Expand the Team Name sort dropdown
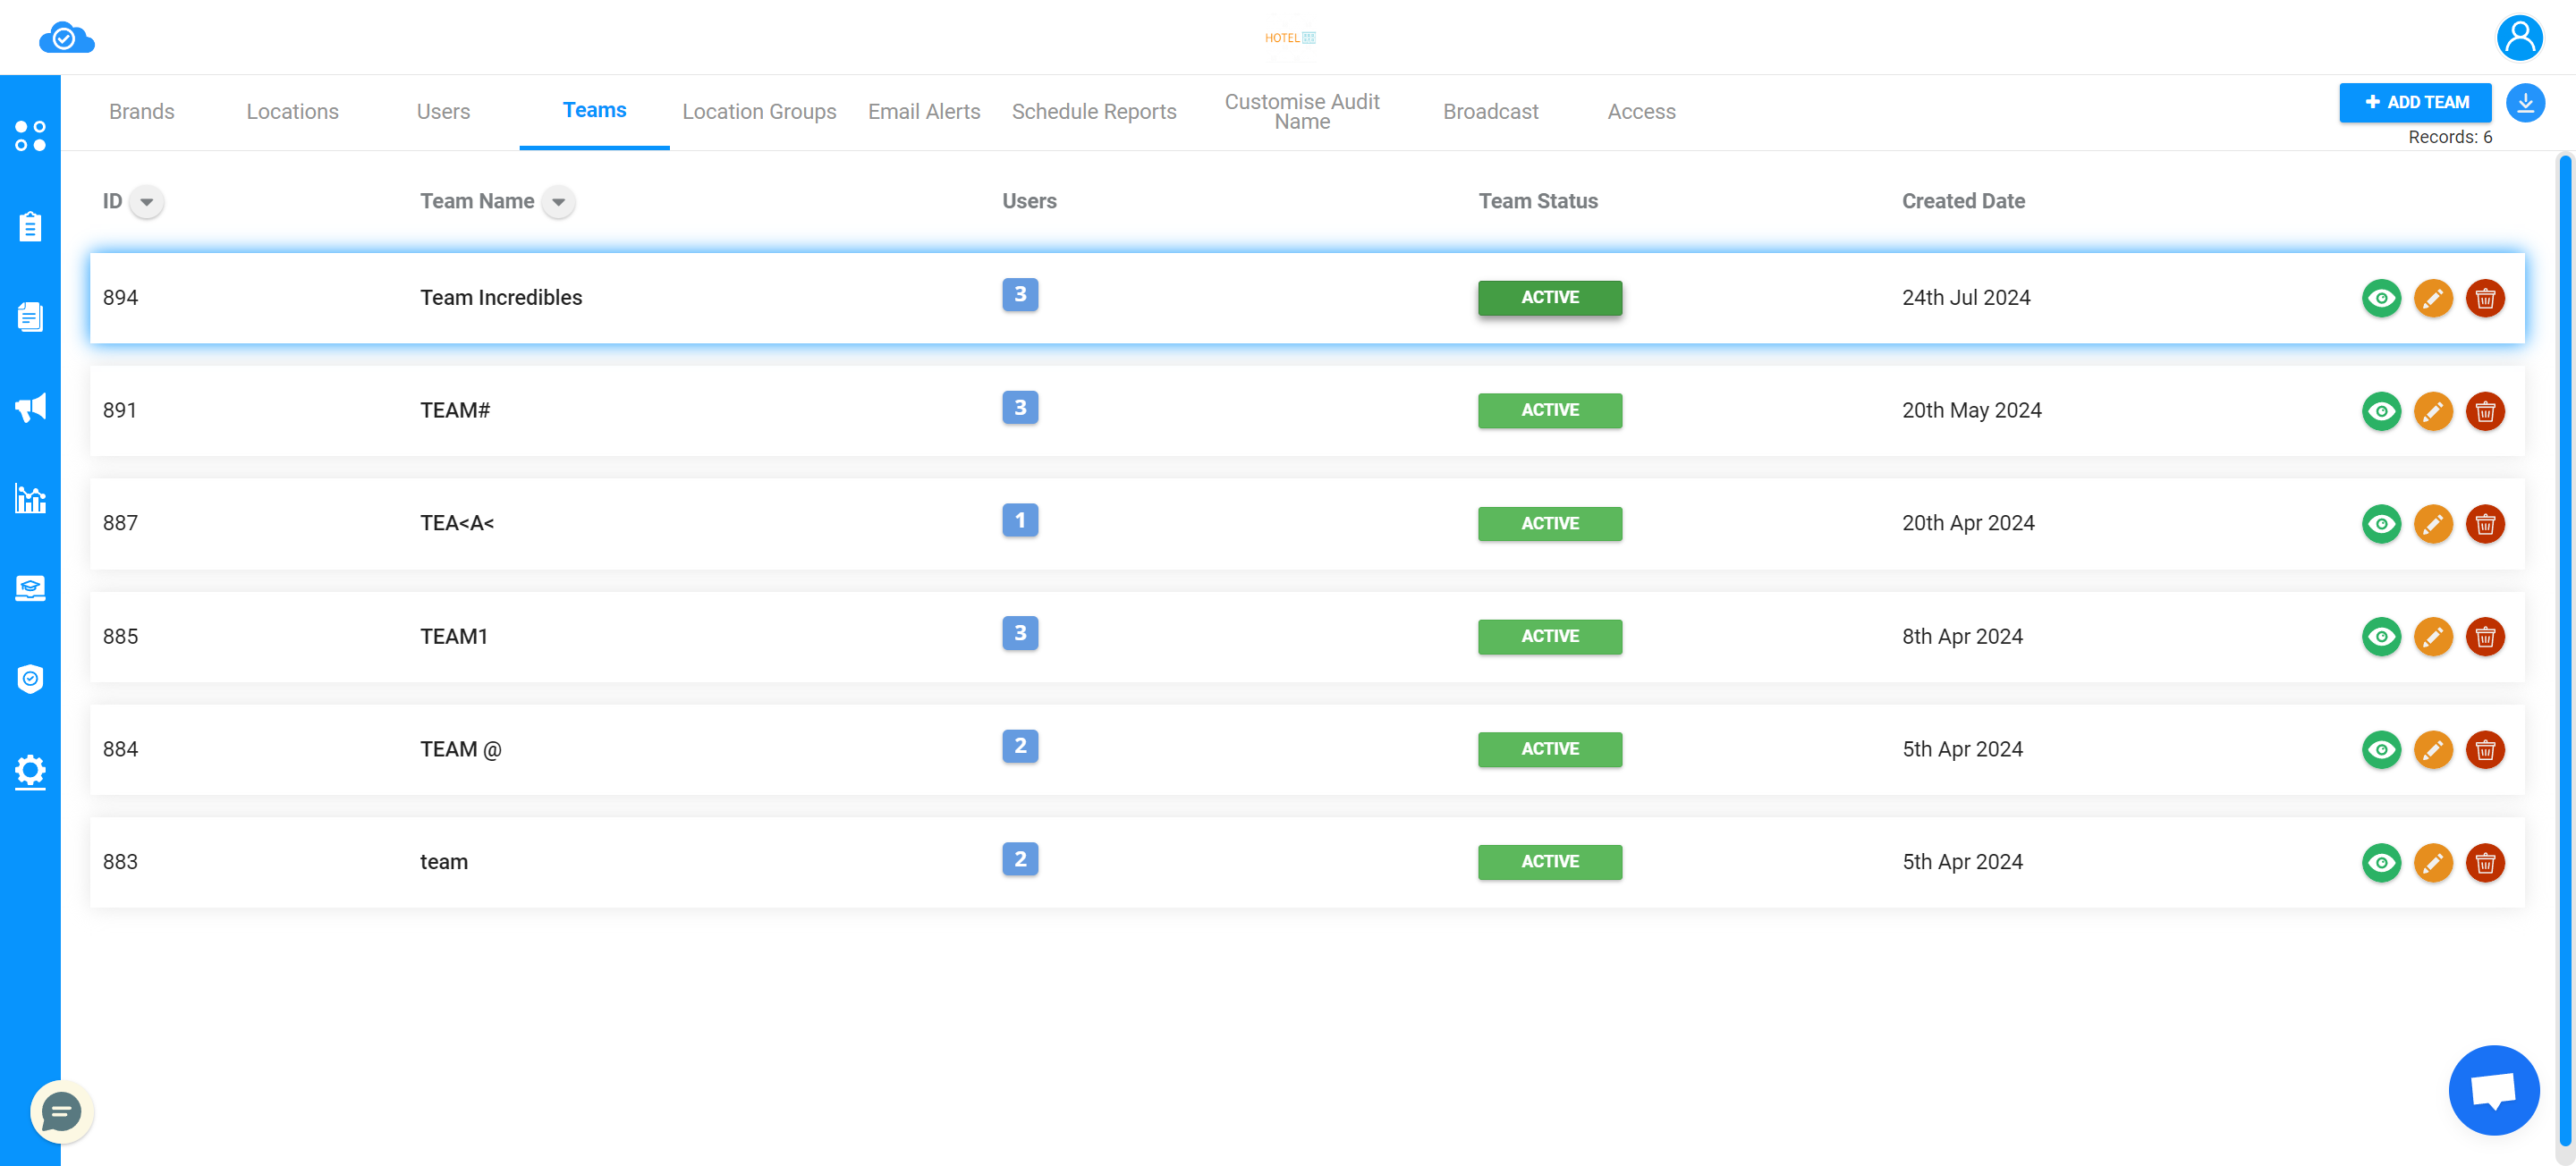 coord(558,202)
